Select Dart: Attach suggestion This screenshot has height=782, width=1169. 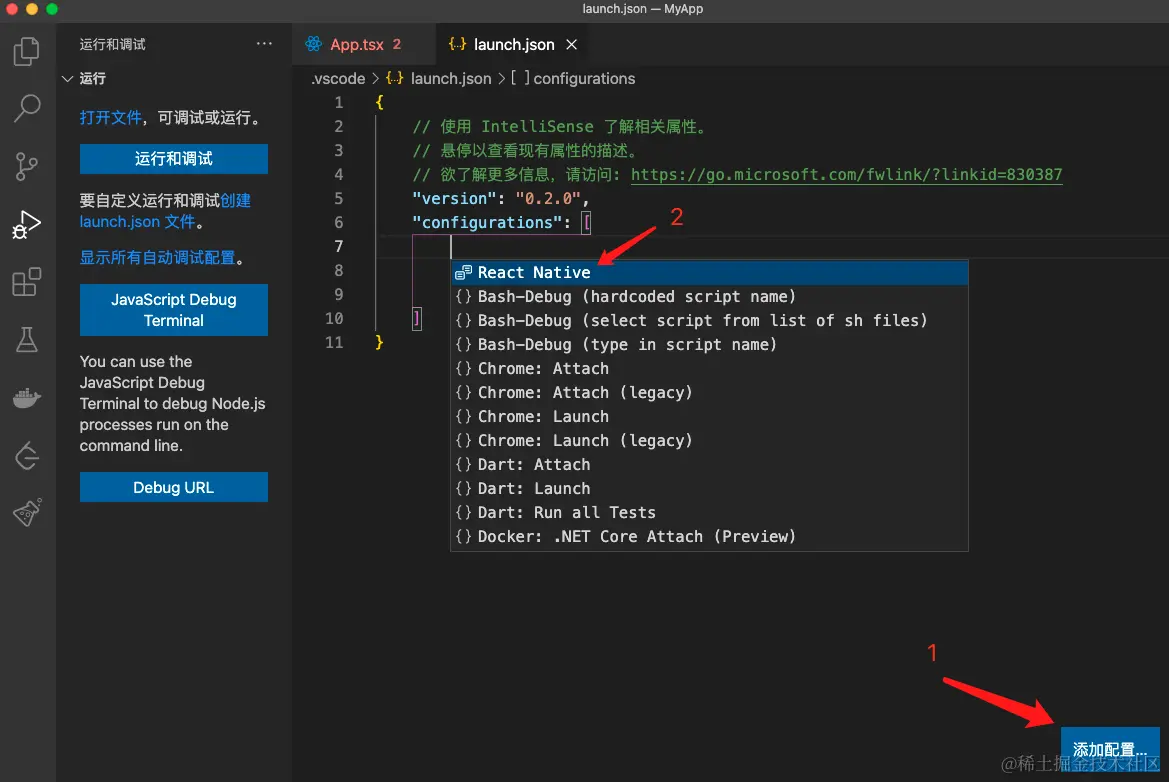709,464
